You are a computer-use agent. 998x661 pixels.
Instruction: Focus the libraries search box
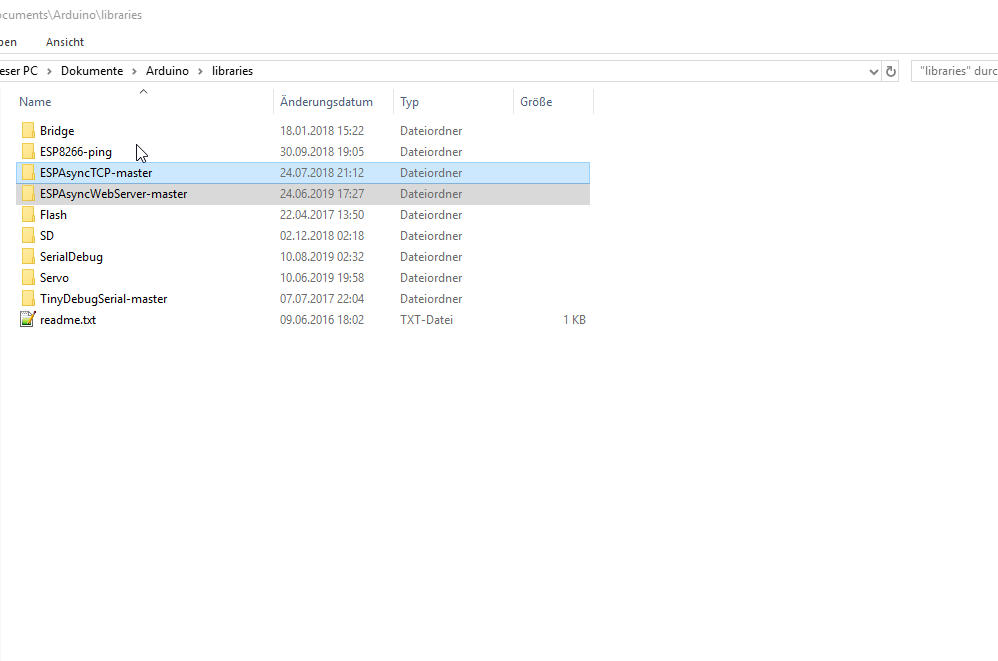coord(955,71)
